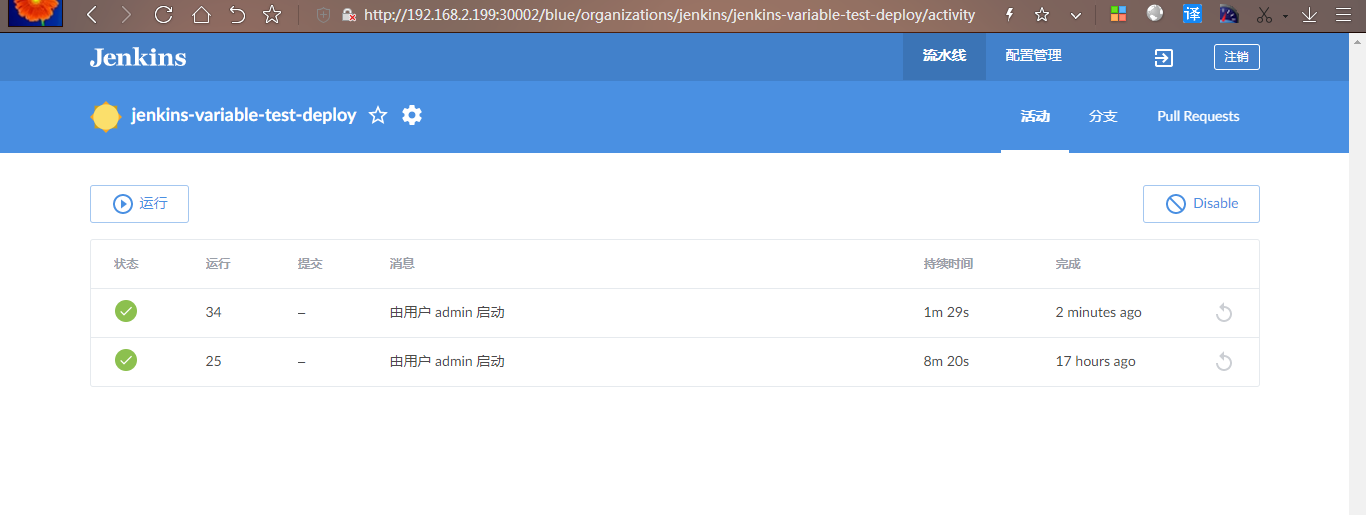This screenshot has width=1366, height=515.
Task: Click the Jenkins logo
Action: pyautogui.click(x=138, y=57)
